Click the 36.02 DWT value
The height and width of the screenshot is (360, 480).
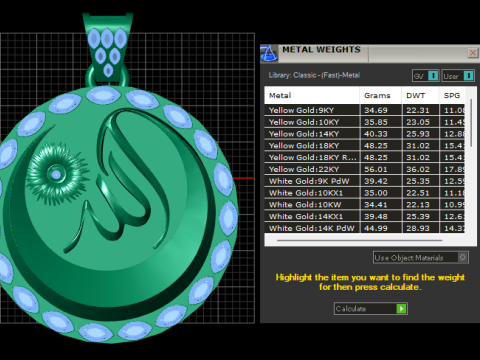pos(418,170)
